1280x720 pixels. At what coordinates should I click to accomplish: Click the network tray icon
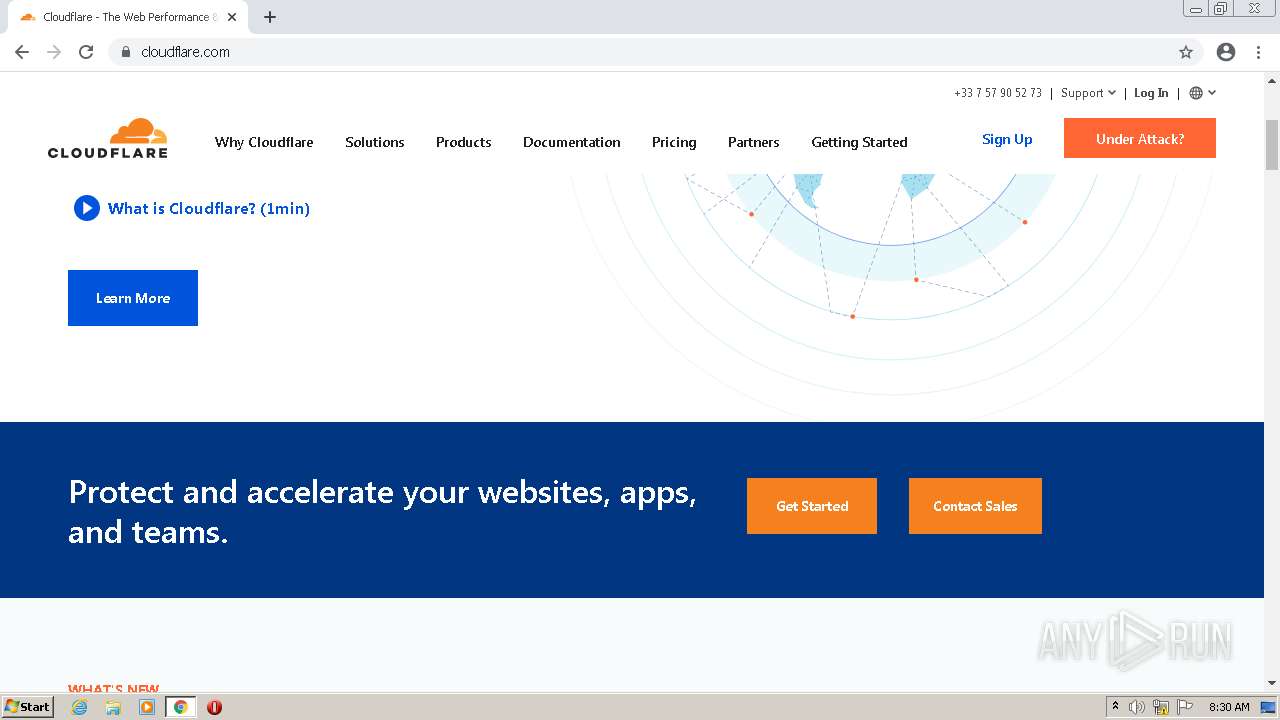[x=1161, y=707]
